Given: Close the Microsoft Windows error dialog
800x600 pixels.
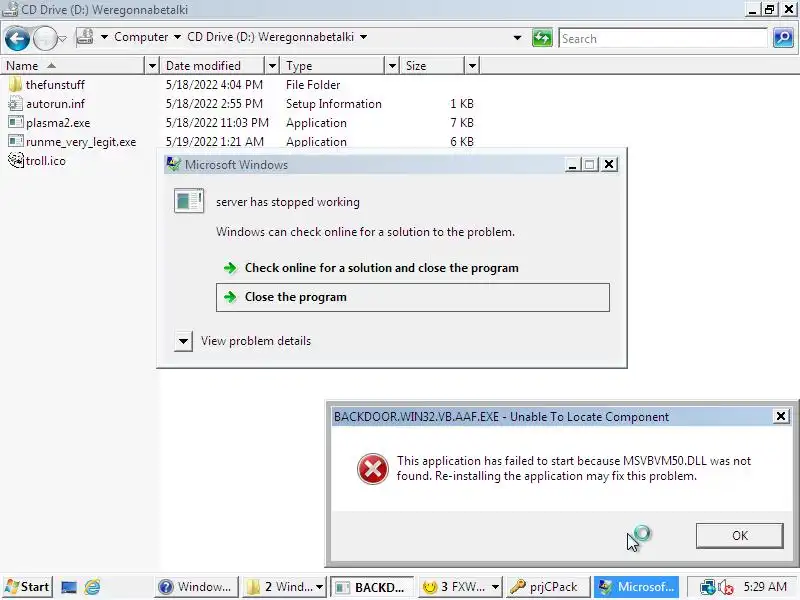Looking at the screenshot, I should coord(609,164).
